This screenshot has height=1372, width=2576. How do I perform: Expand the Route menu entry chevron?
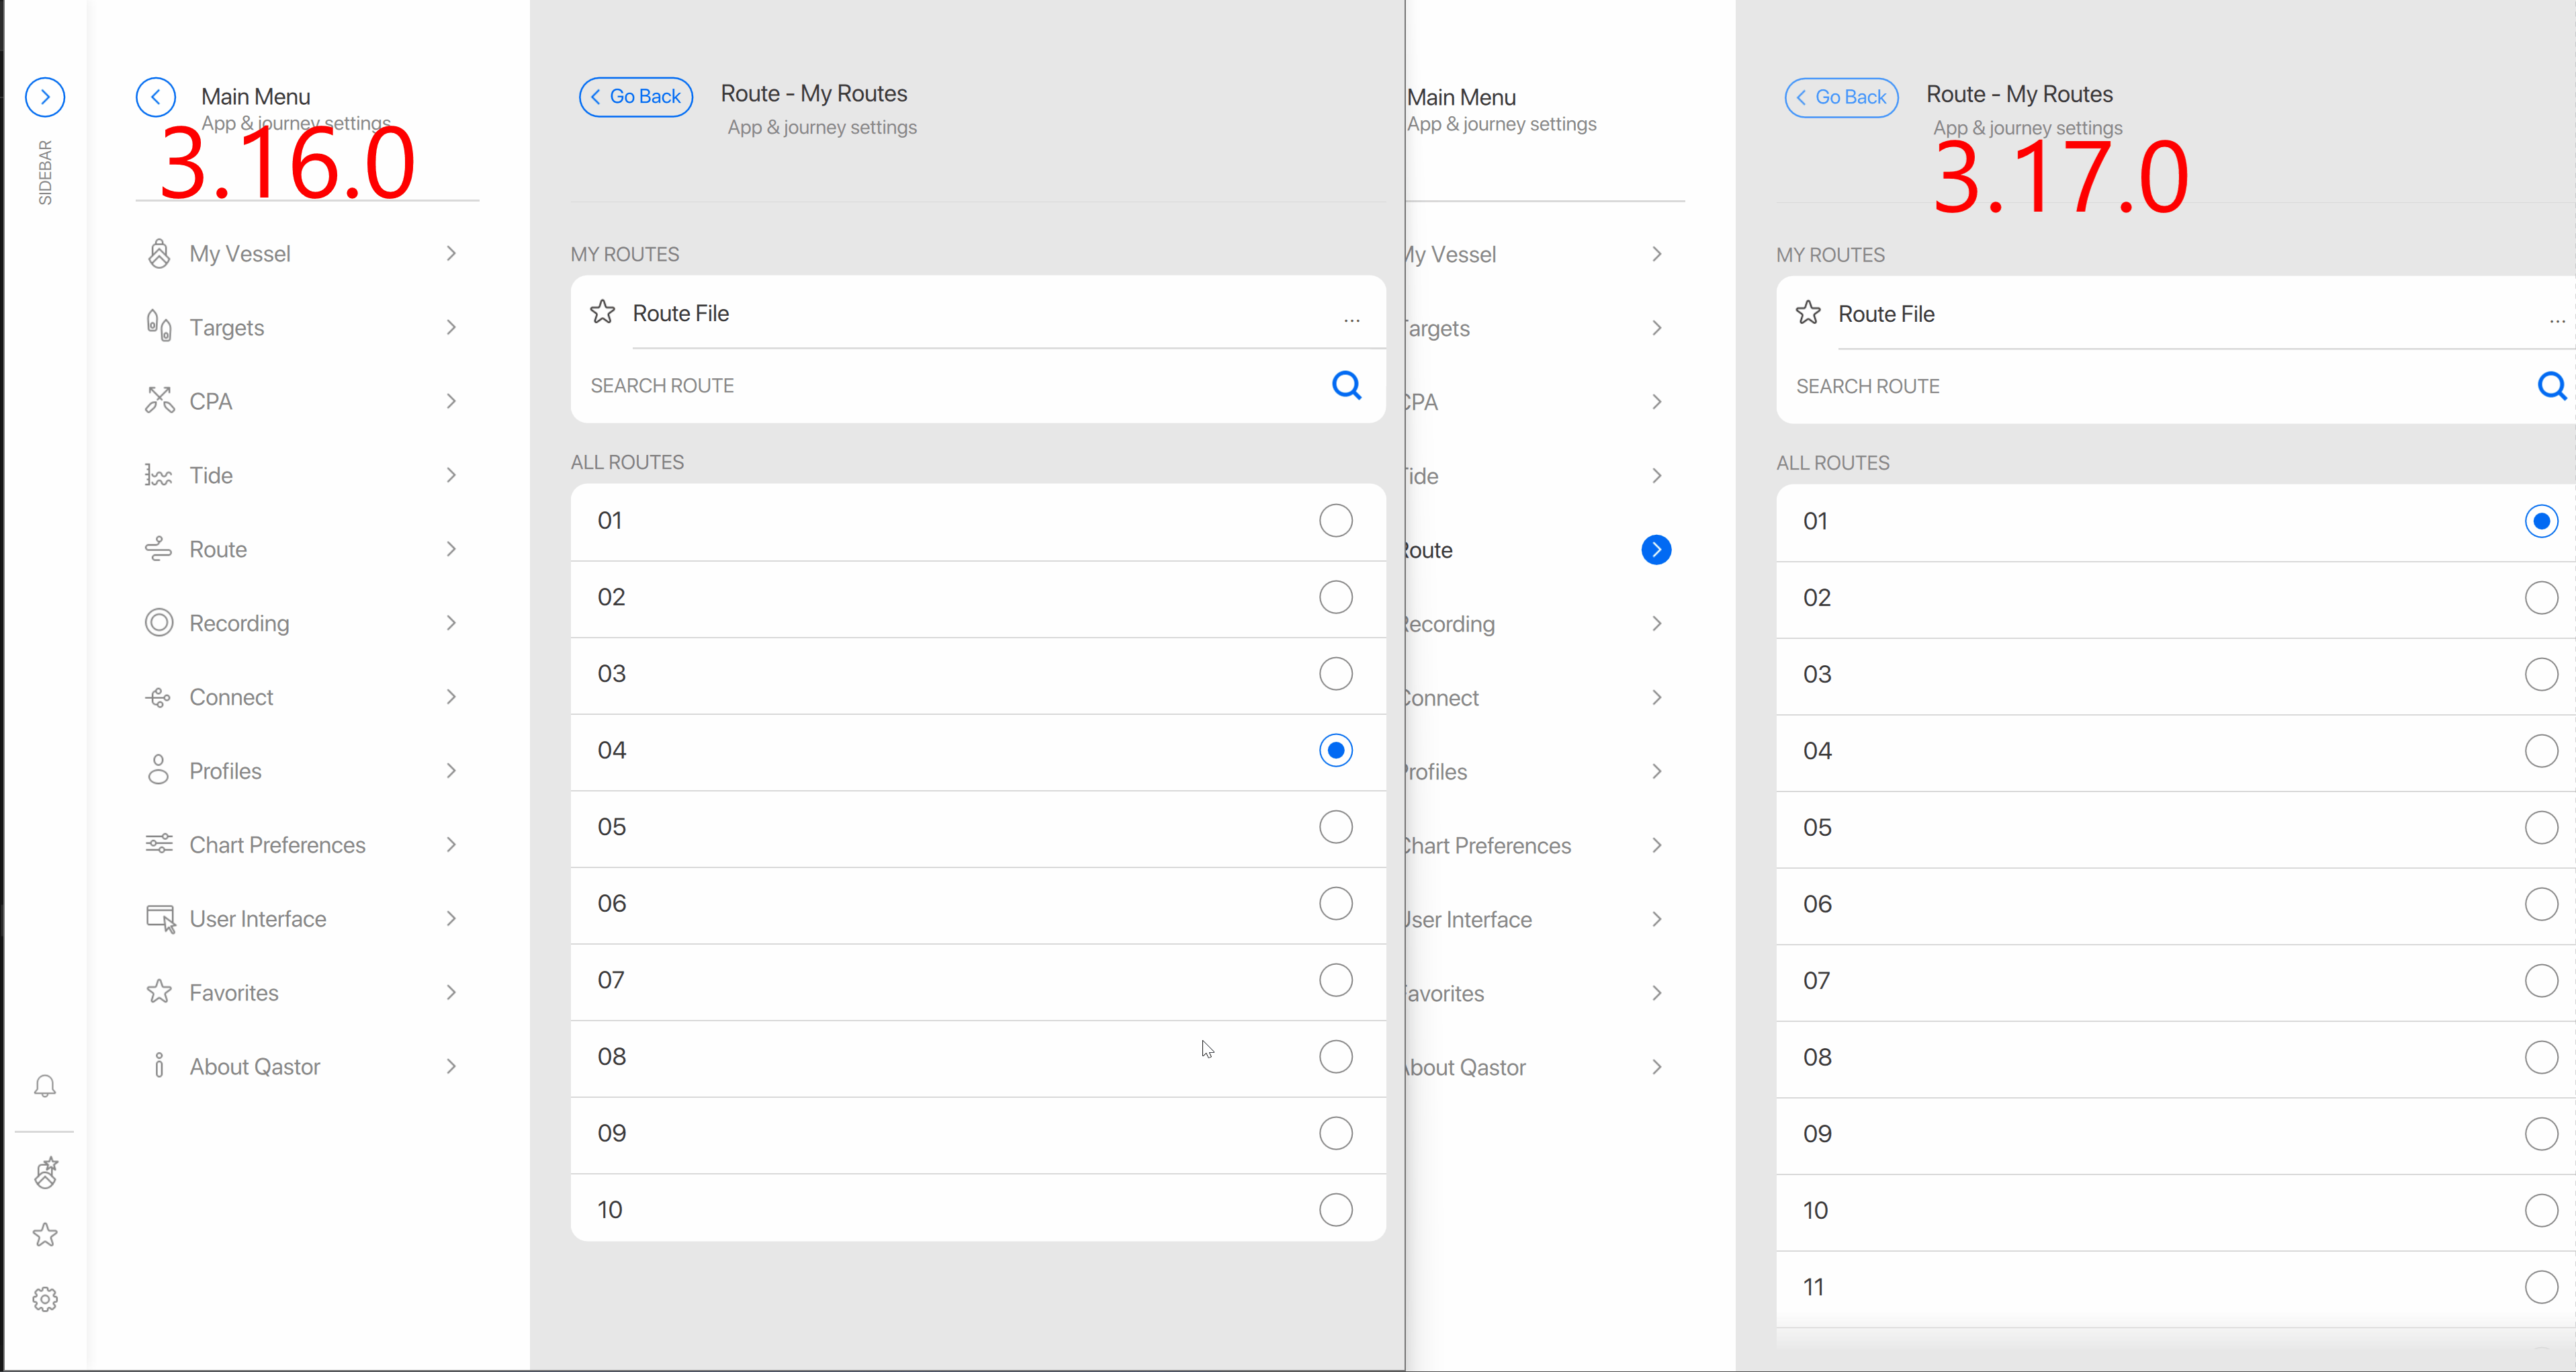point(452,548)
